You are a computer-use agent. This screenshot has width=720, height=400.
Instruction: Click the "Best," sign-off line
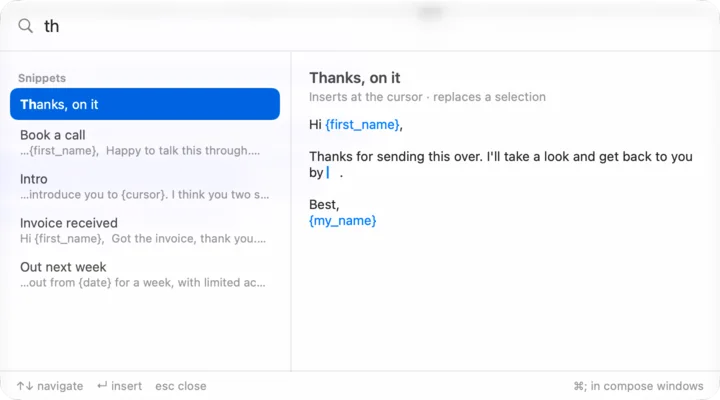[324, 204]
